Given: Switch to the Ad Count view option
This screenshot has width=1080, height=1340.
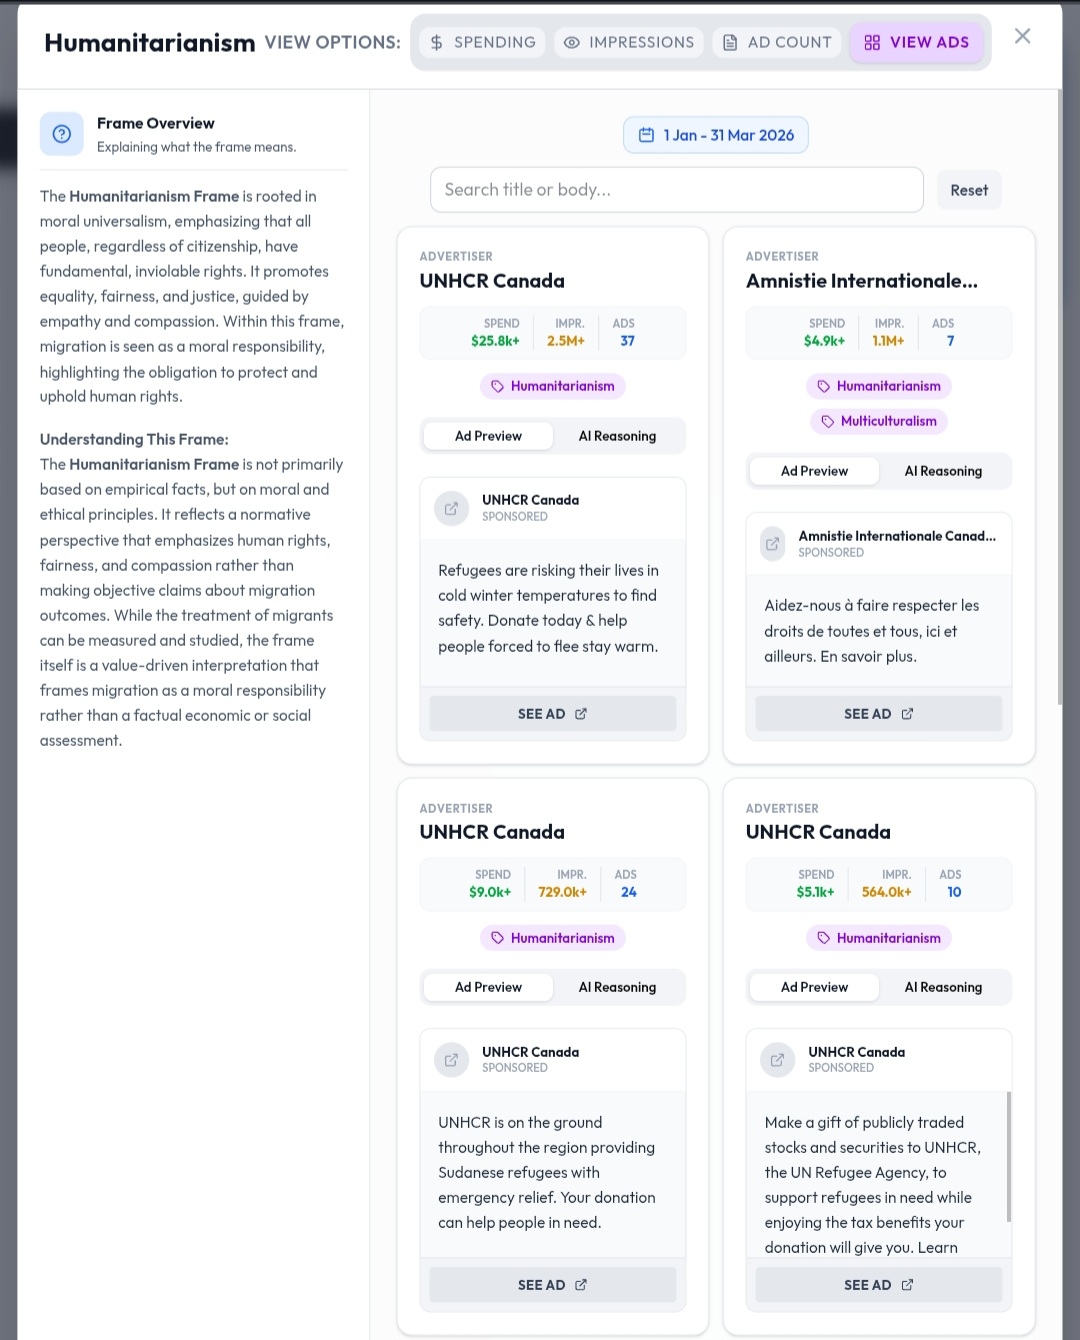Looking at the screenshot, I should (x=777, y=42).
